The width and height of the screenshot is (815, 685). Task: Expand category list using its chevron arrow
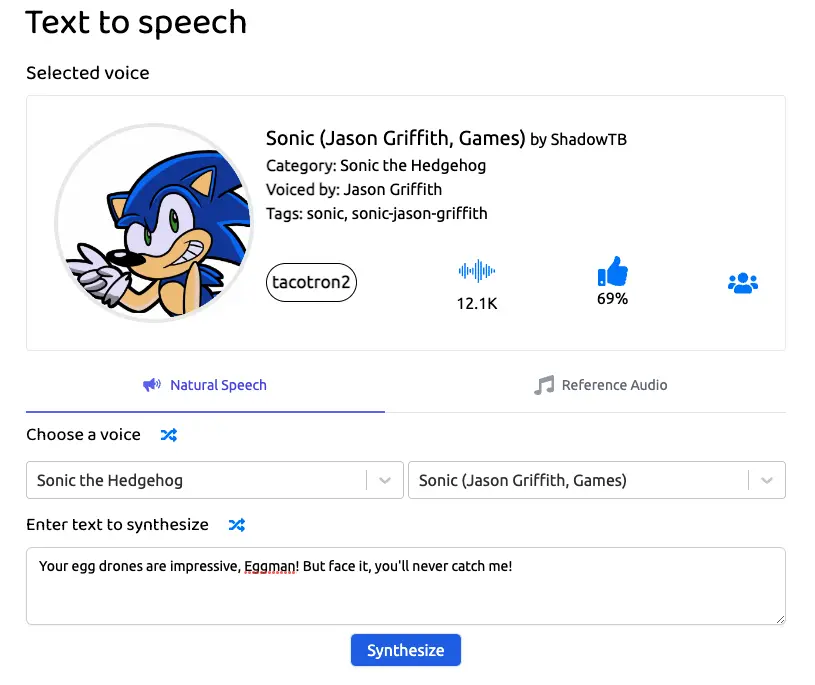coord(385,480)
